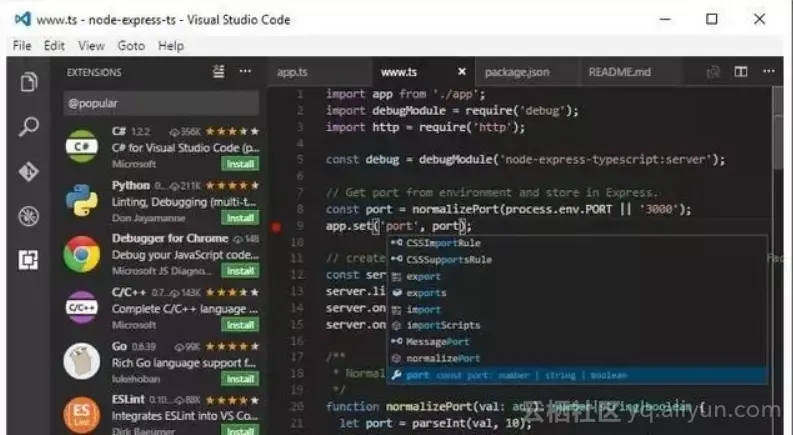793x435 pixels.
Task: Open the Debug view in activity bar
Action: point(29,216)
